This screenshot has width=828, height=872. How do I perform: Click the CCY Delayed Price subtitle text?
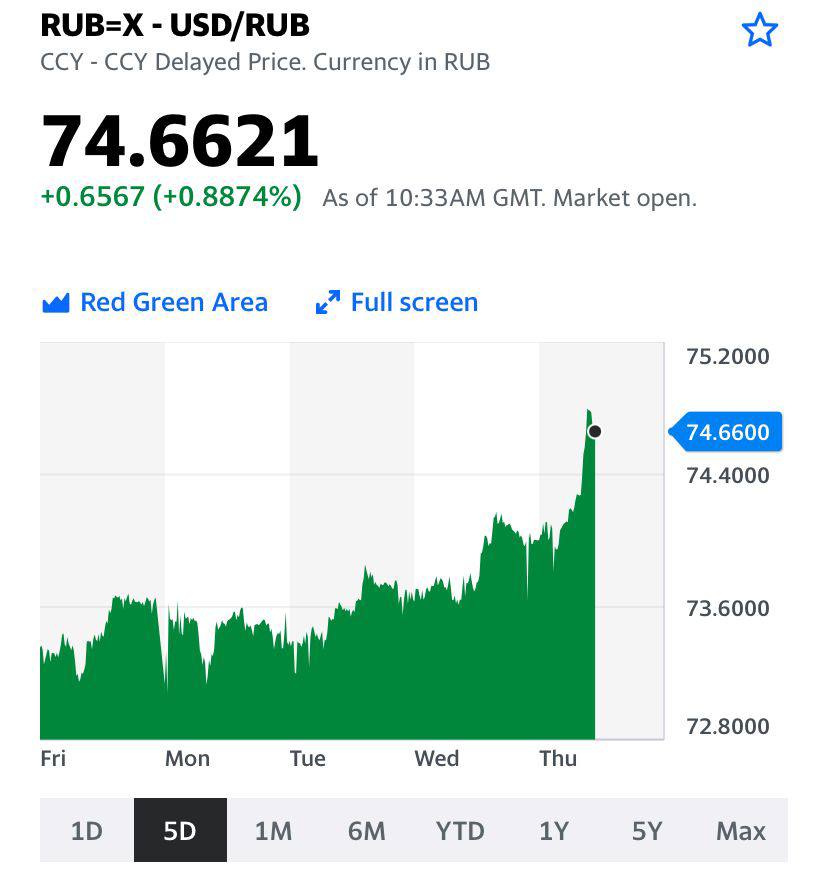tap(265, 62)
